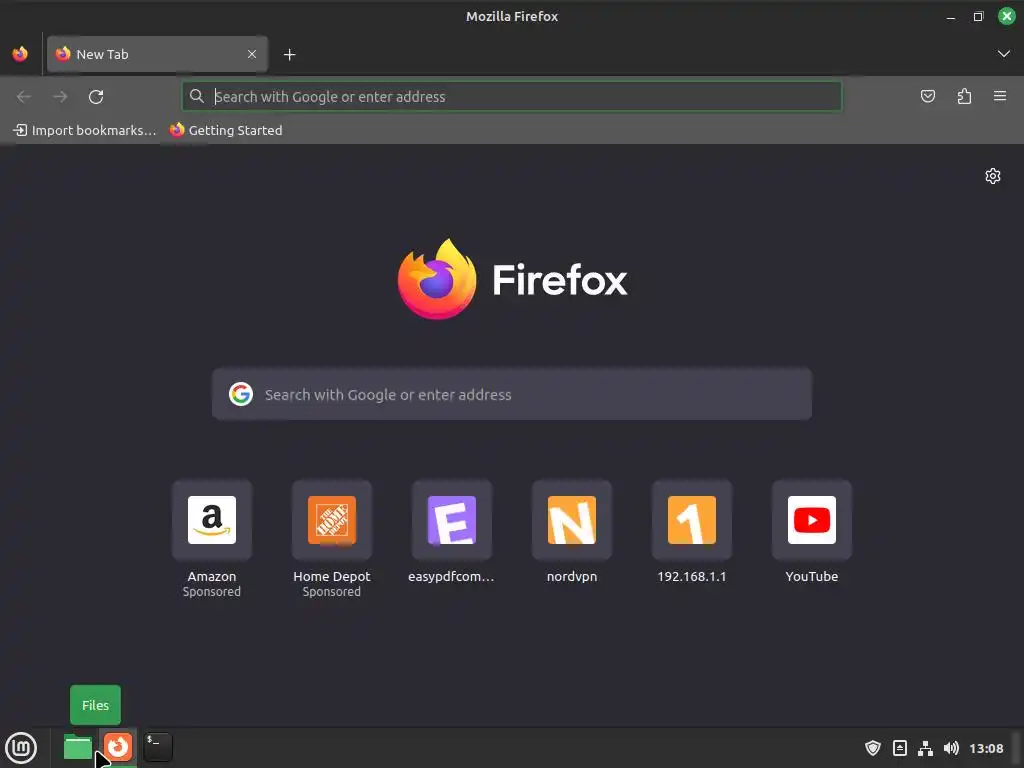Click the Amazon label text
Viewport: 1024px width, 768px height.
coord(212,577)
